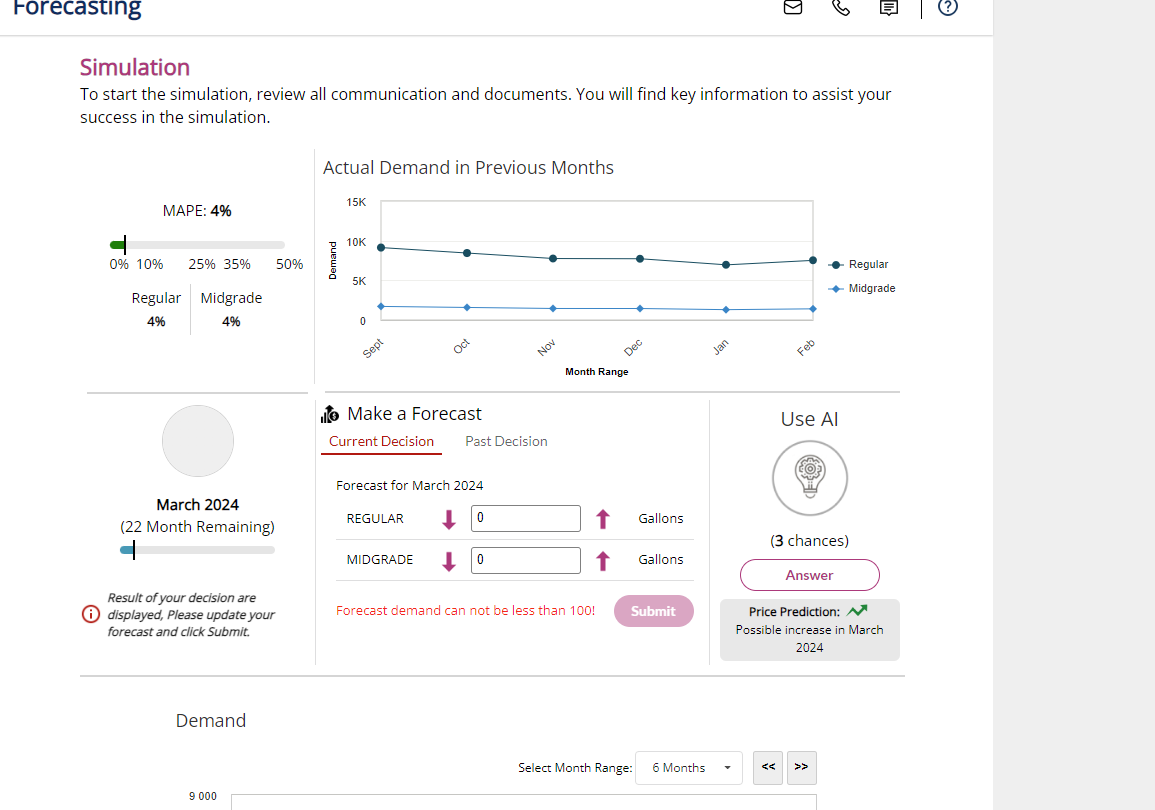Click 'Actual Demand in Previous Months' title
This screenshot has width=1155, height=810.
468,168
